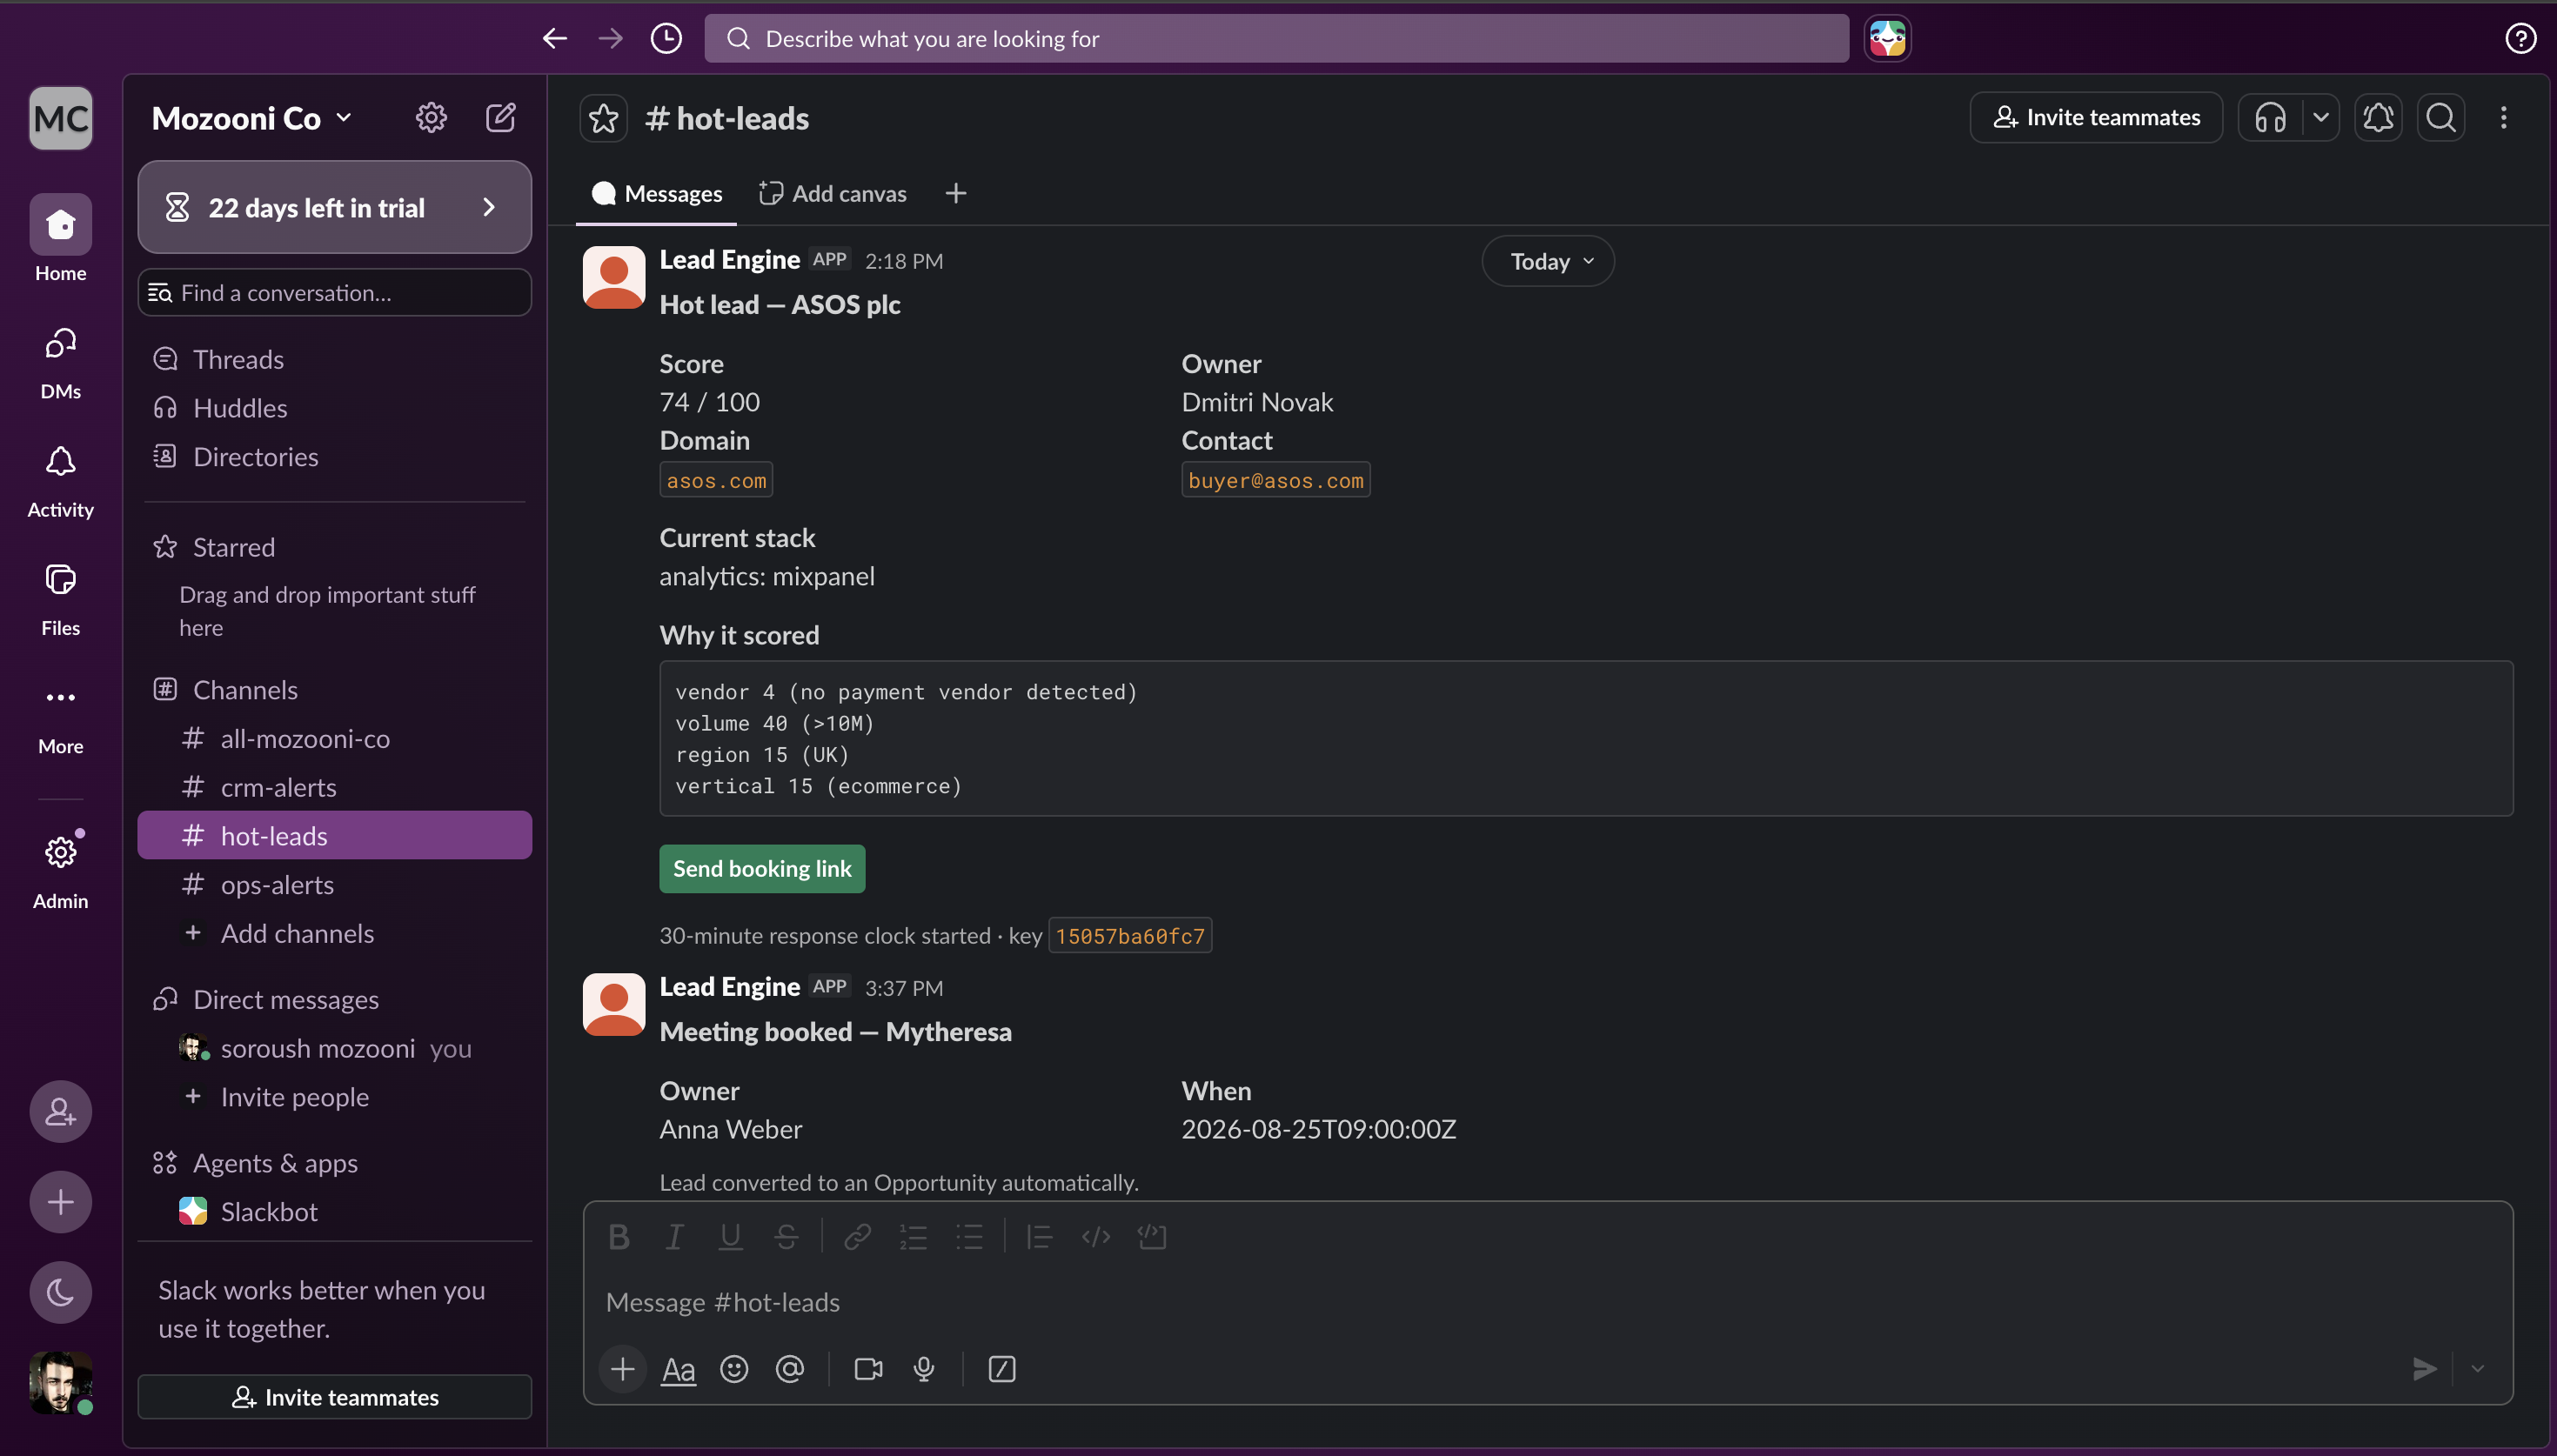Click the plus create button in left rail
The height and width of the screenshot is (1456, 2557).
coord(61,1201)
